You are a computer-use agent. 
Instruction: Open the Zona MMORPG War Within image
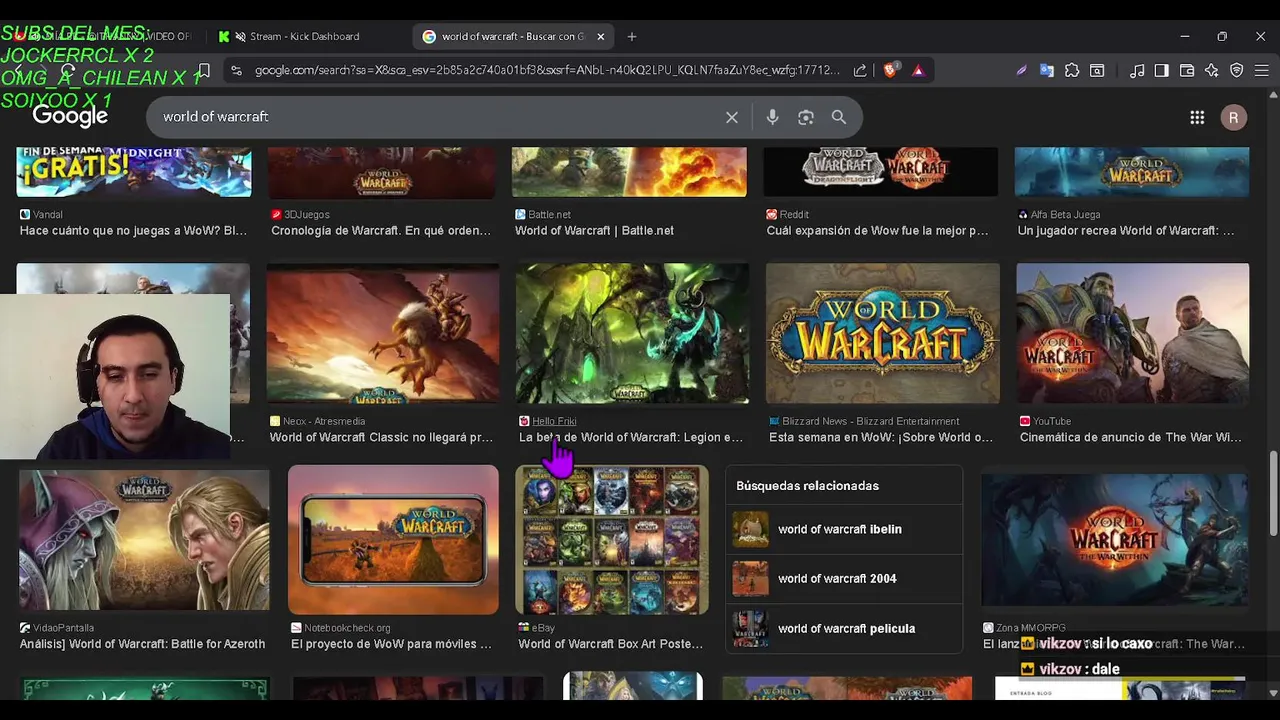1114,540
